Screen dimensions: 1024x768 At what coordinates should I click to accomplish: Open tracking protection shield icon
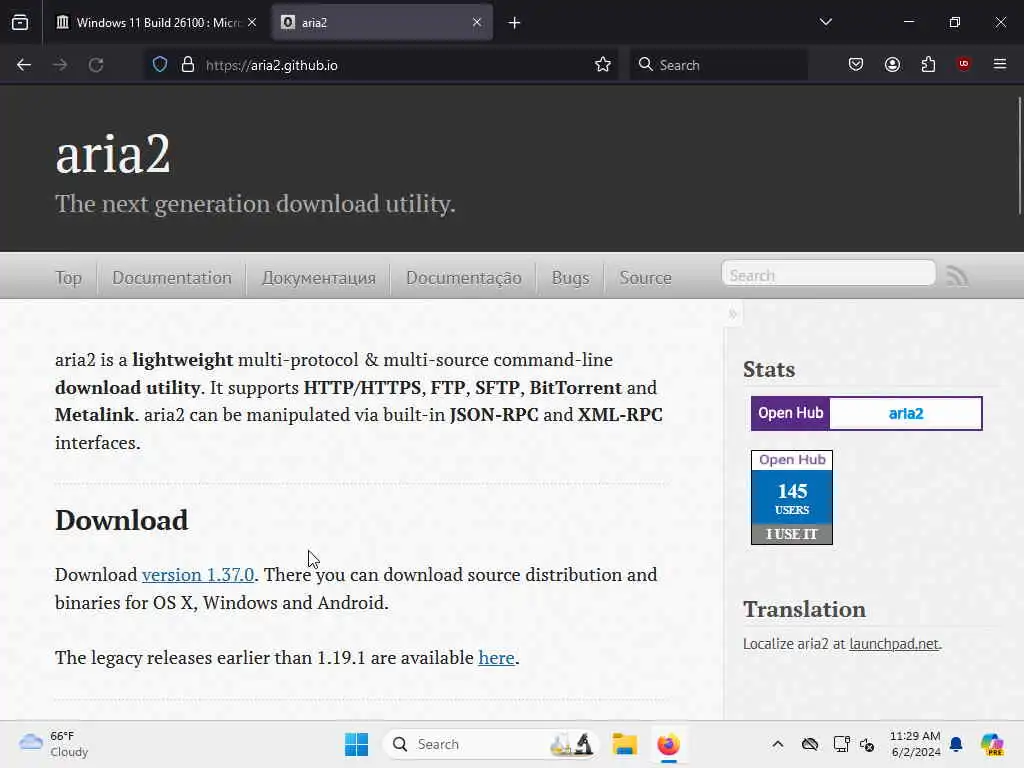tap(160, 65)
